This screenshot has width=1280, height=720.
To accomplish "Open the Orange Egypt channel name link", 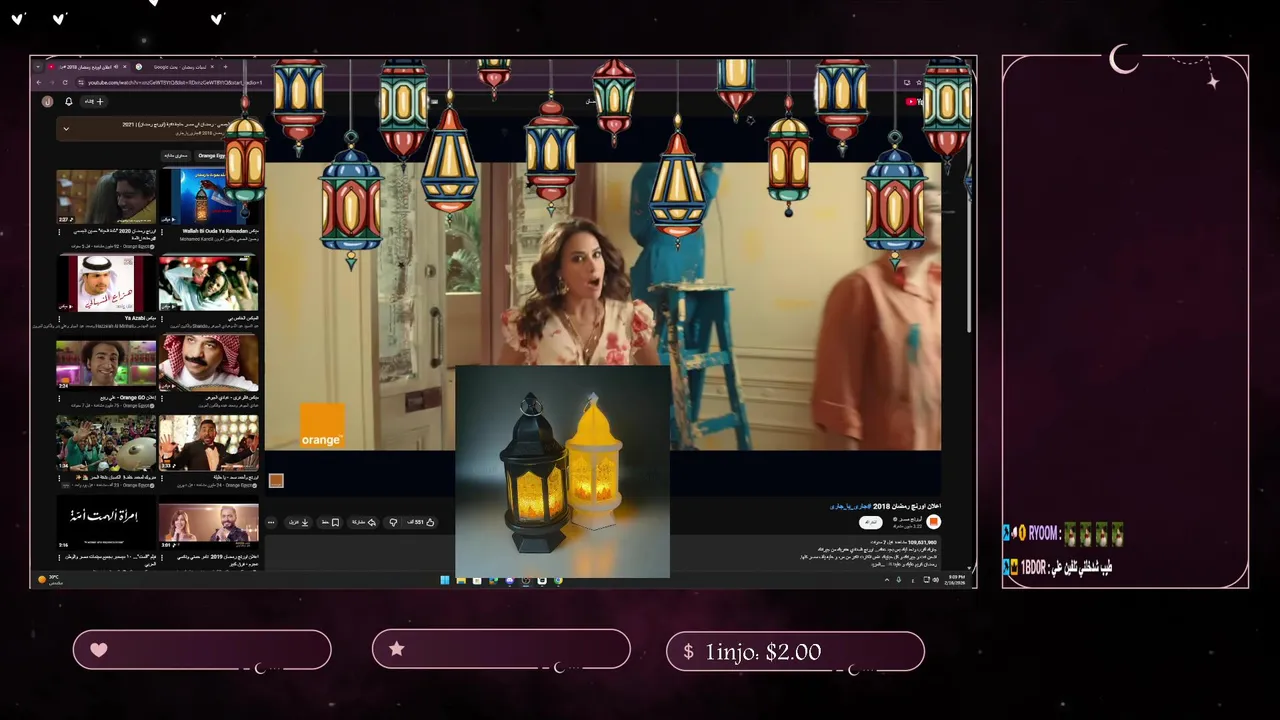I will coord(910,519).
